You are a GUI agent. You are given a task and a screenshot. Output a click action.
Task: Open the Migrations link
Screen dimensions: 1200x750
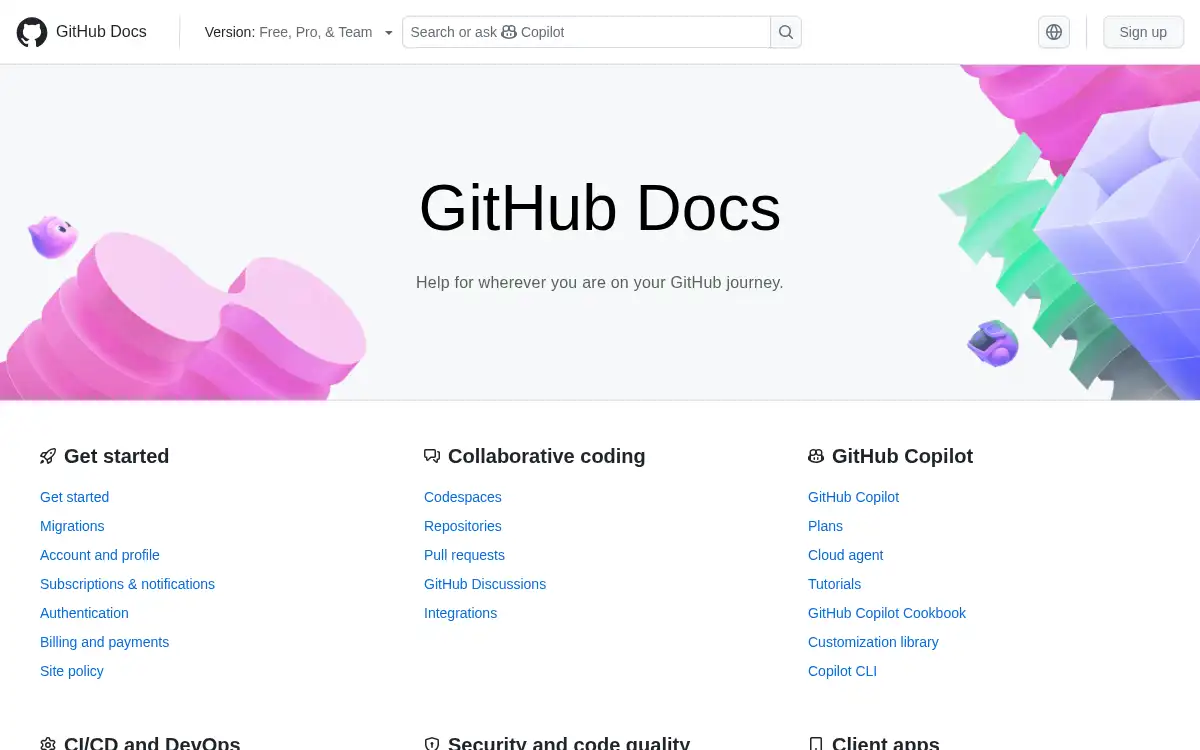[72, 526]
